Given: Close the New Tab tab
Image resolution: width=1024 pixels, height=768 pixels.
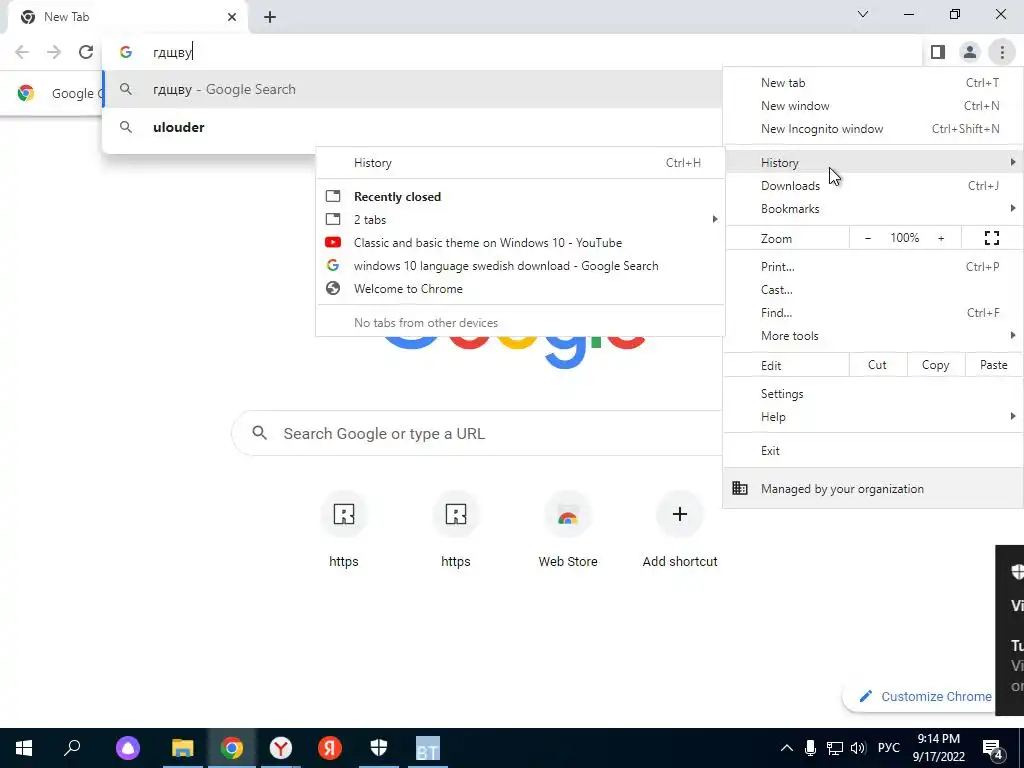Looking at the screenshot, I should tap(232, 17).
